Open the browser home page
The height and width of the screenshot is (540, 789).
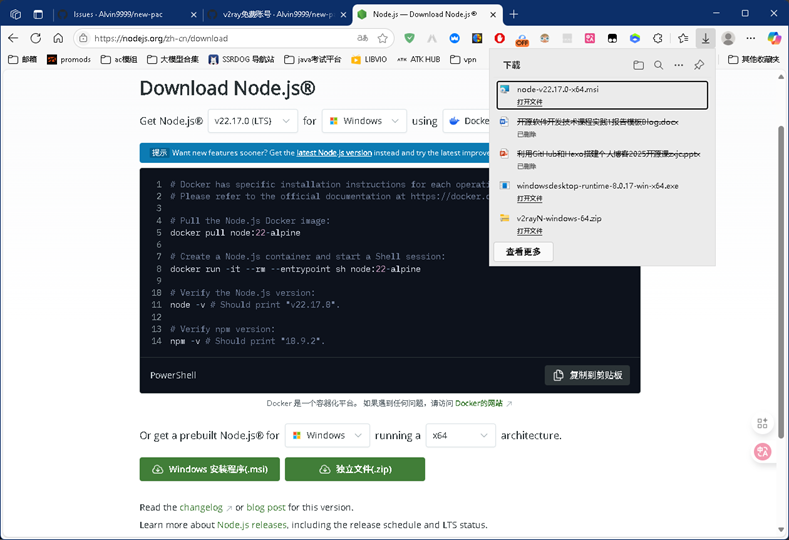pos(58,38)
